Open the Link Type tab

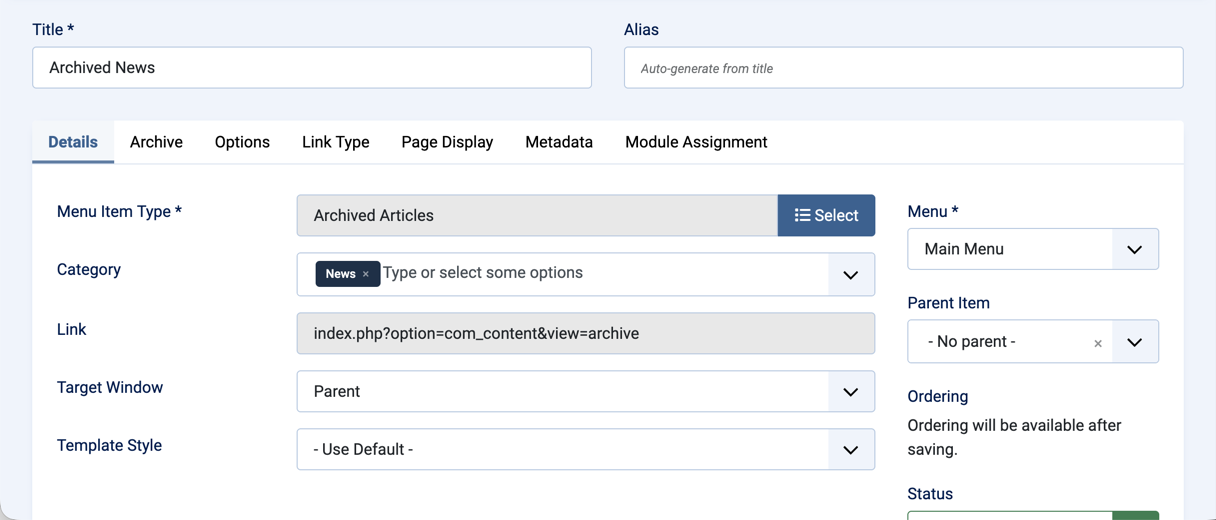pyautogui.click(x=336, y=142)
